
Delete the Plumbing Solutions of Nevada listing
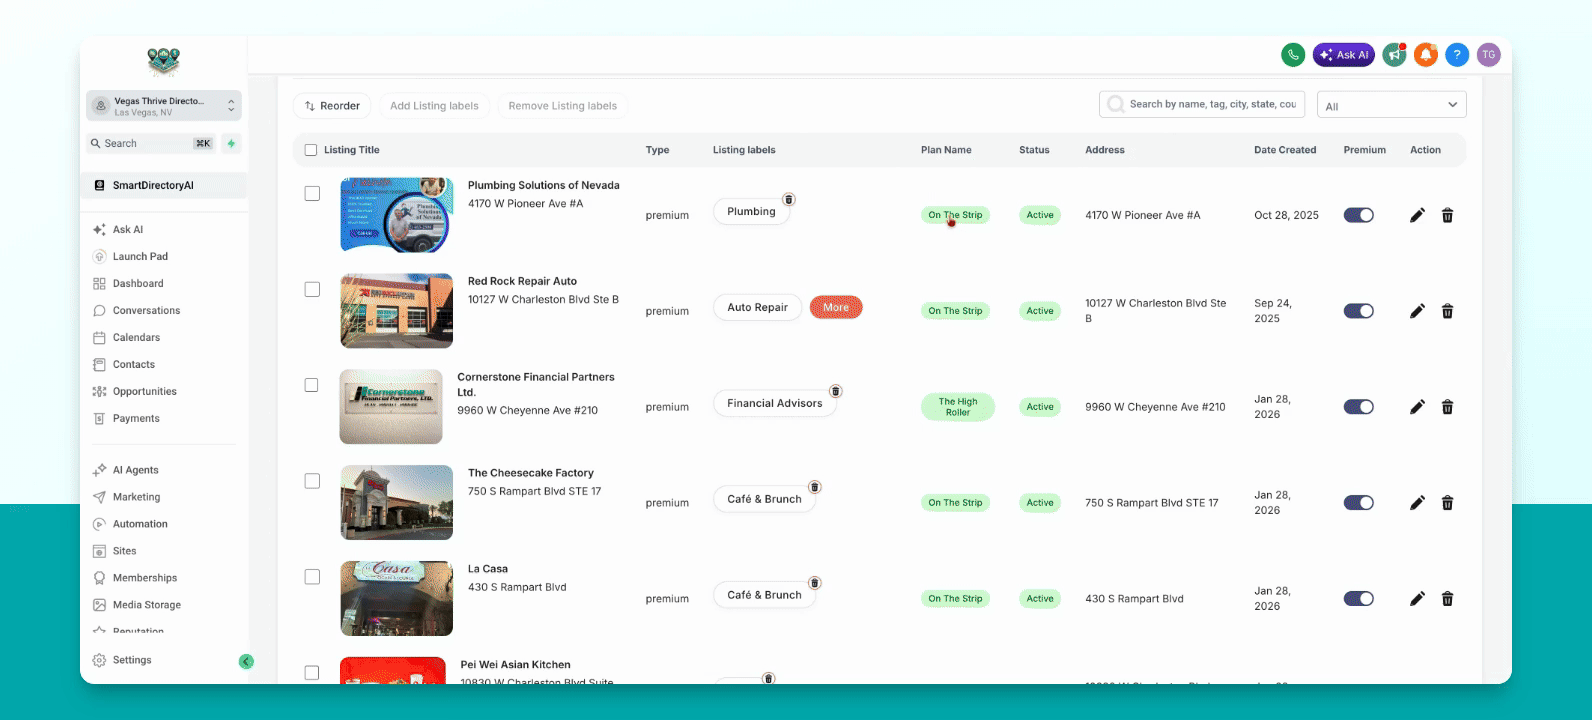pos(1447,215)
